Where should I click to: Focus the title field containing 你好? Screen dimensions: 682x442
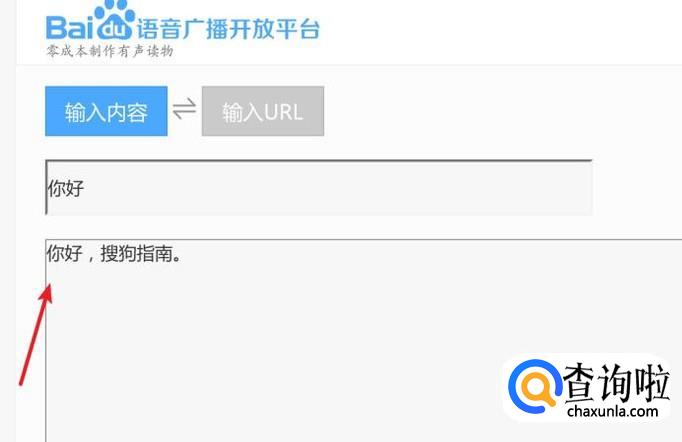pyautogui.click(x=319, y=188)
